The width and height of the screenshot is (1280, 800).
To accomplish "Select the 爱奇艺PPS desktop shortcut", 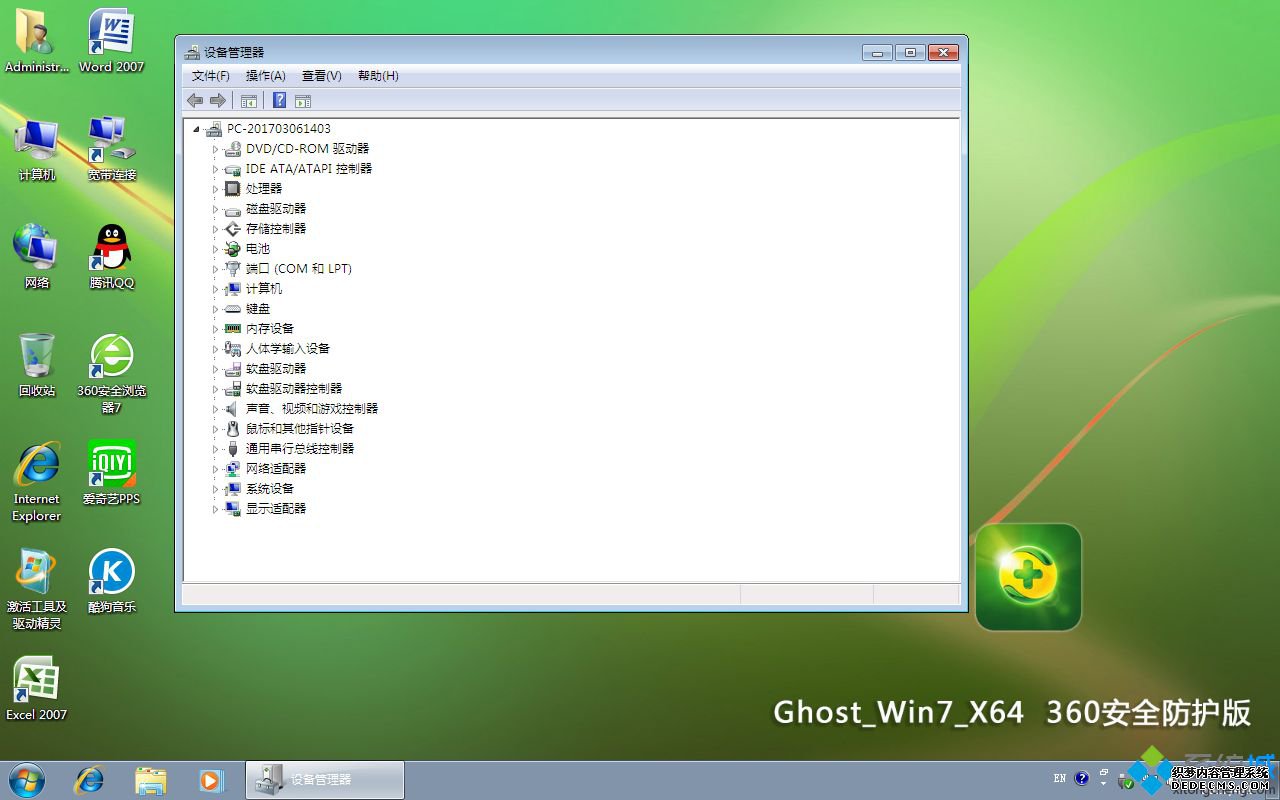I will [x=111, y=473].
